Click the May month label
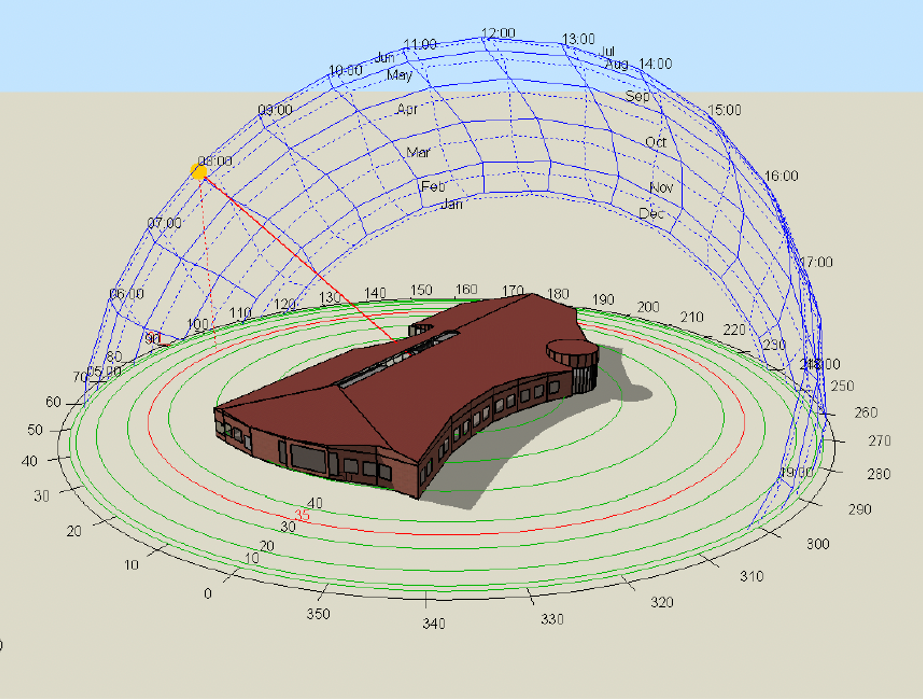Image resolution: width=923 pixels, height=700 pixels. [400, 75]
